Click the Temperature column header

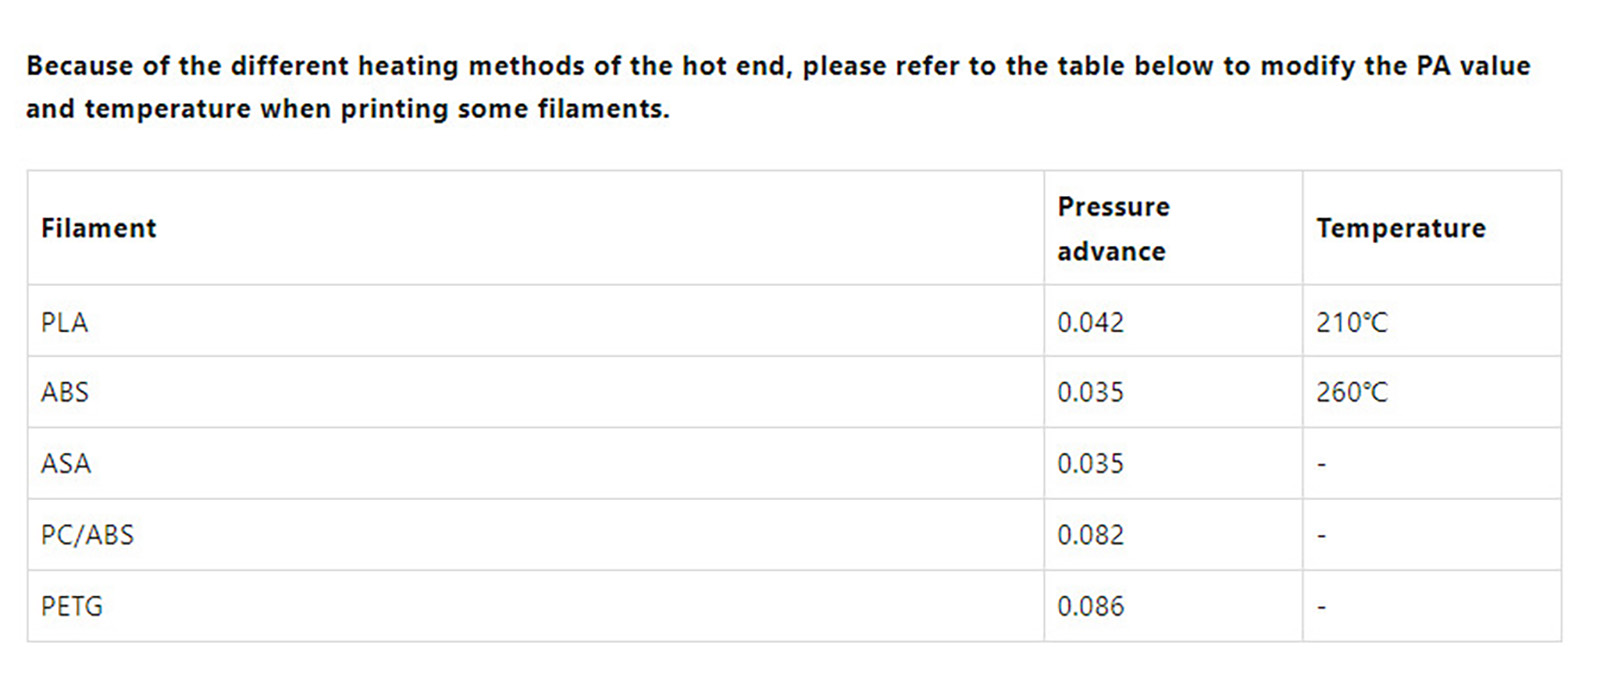tap(1432, 228)
